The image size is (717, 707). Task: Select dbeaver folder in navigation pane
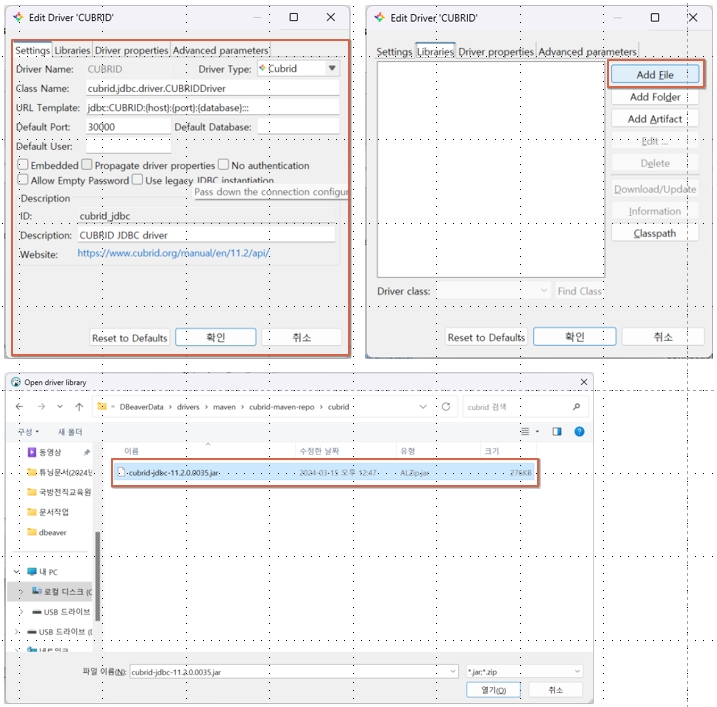[x=47, y=532]
